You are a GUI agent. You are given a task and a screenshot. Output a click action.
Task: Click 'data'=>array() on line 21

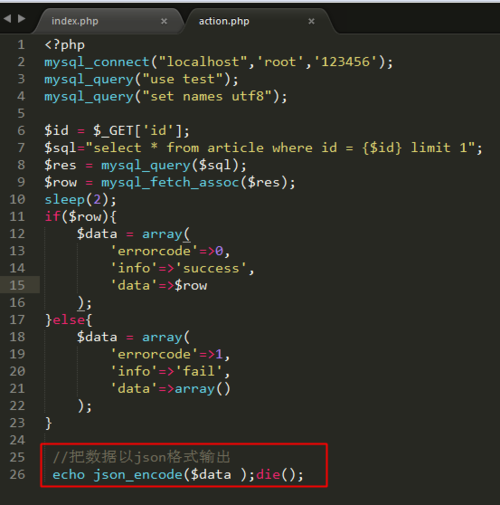pos(170,389)
